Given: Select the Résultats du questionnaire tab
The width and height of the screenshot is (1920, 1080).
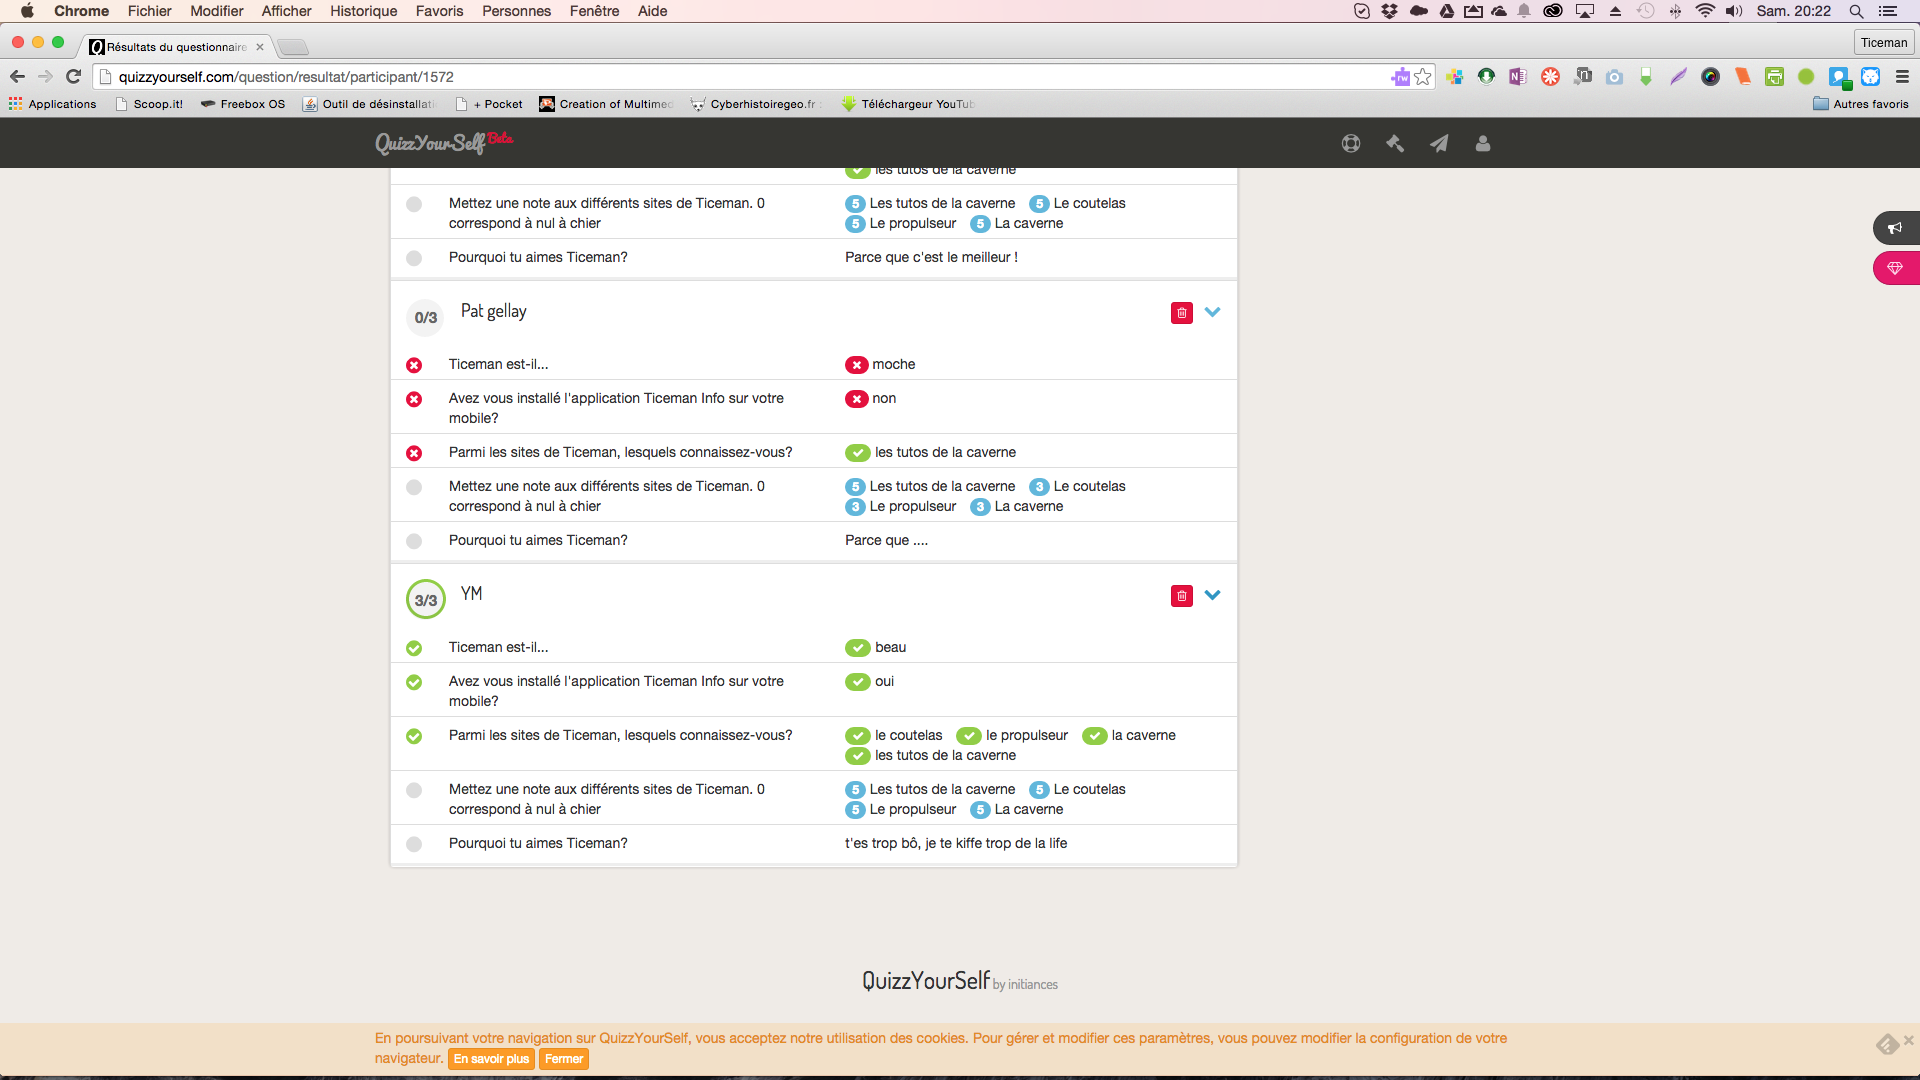Looking at the screenshot, I should [x=176, y=47].
